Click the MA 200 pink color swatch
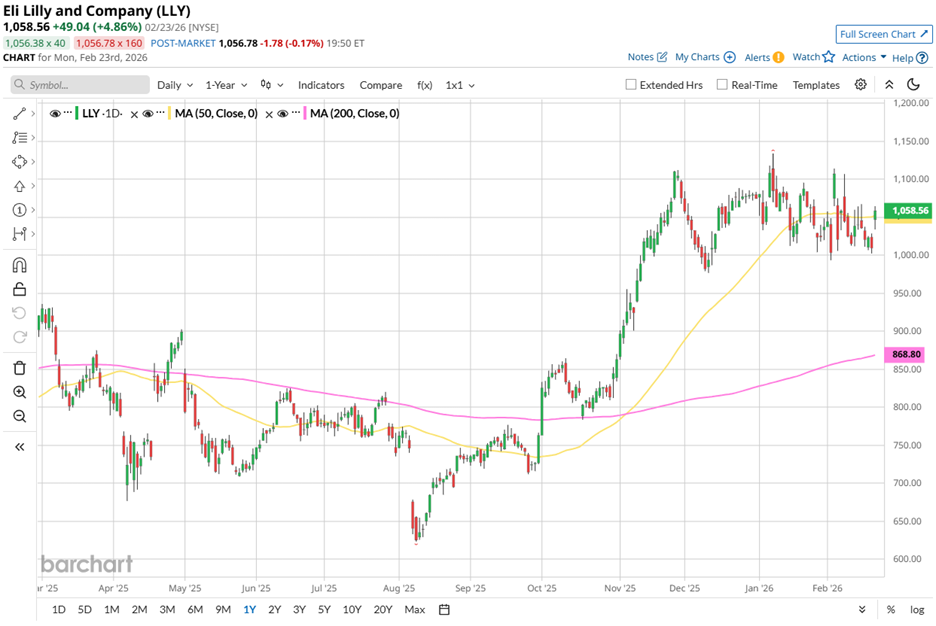Image resolution: width=936 pixels, height=626 pixels. 304,114
